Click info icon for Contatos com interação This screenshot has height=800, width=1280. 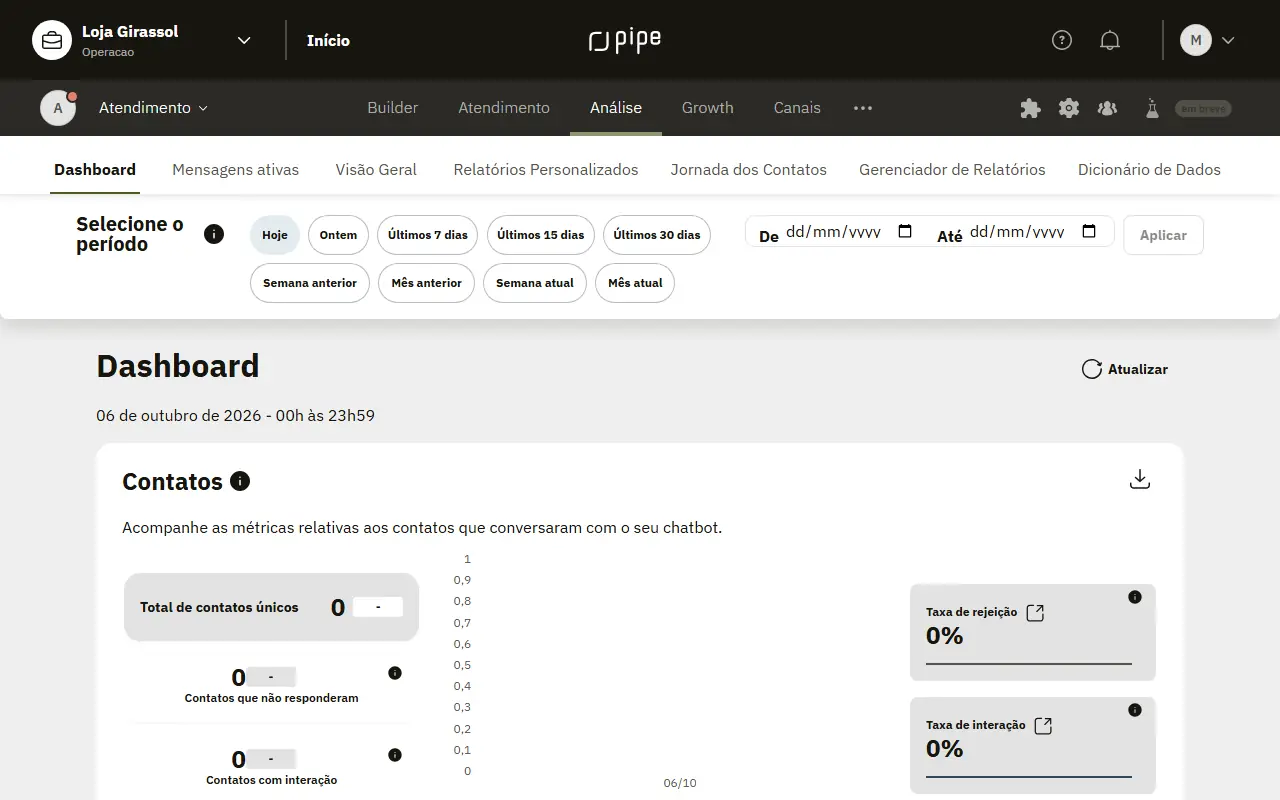[395, 755]
